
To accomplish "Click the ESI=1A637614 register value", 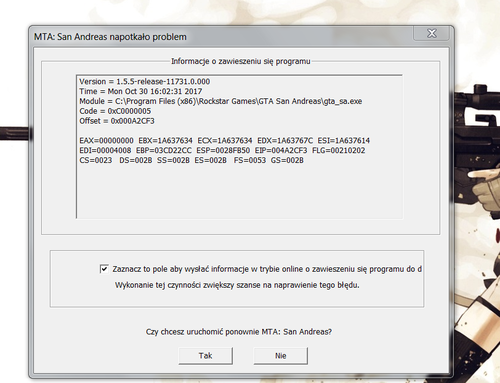I will [x=344, y=141].
